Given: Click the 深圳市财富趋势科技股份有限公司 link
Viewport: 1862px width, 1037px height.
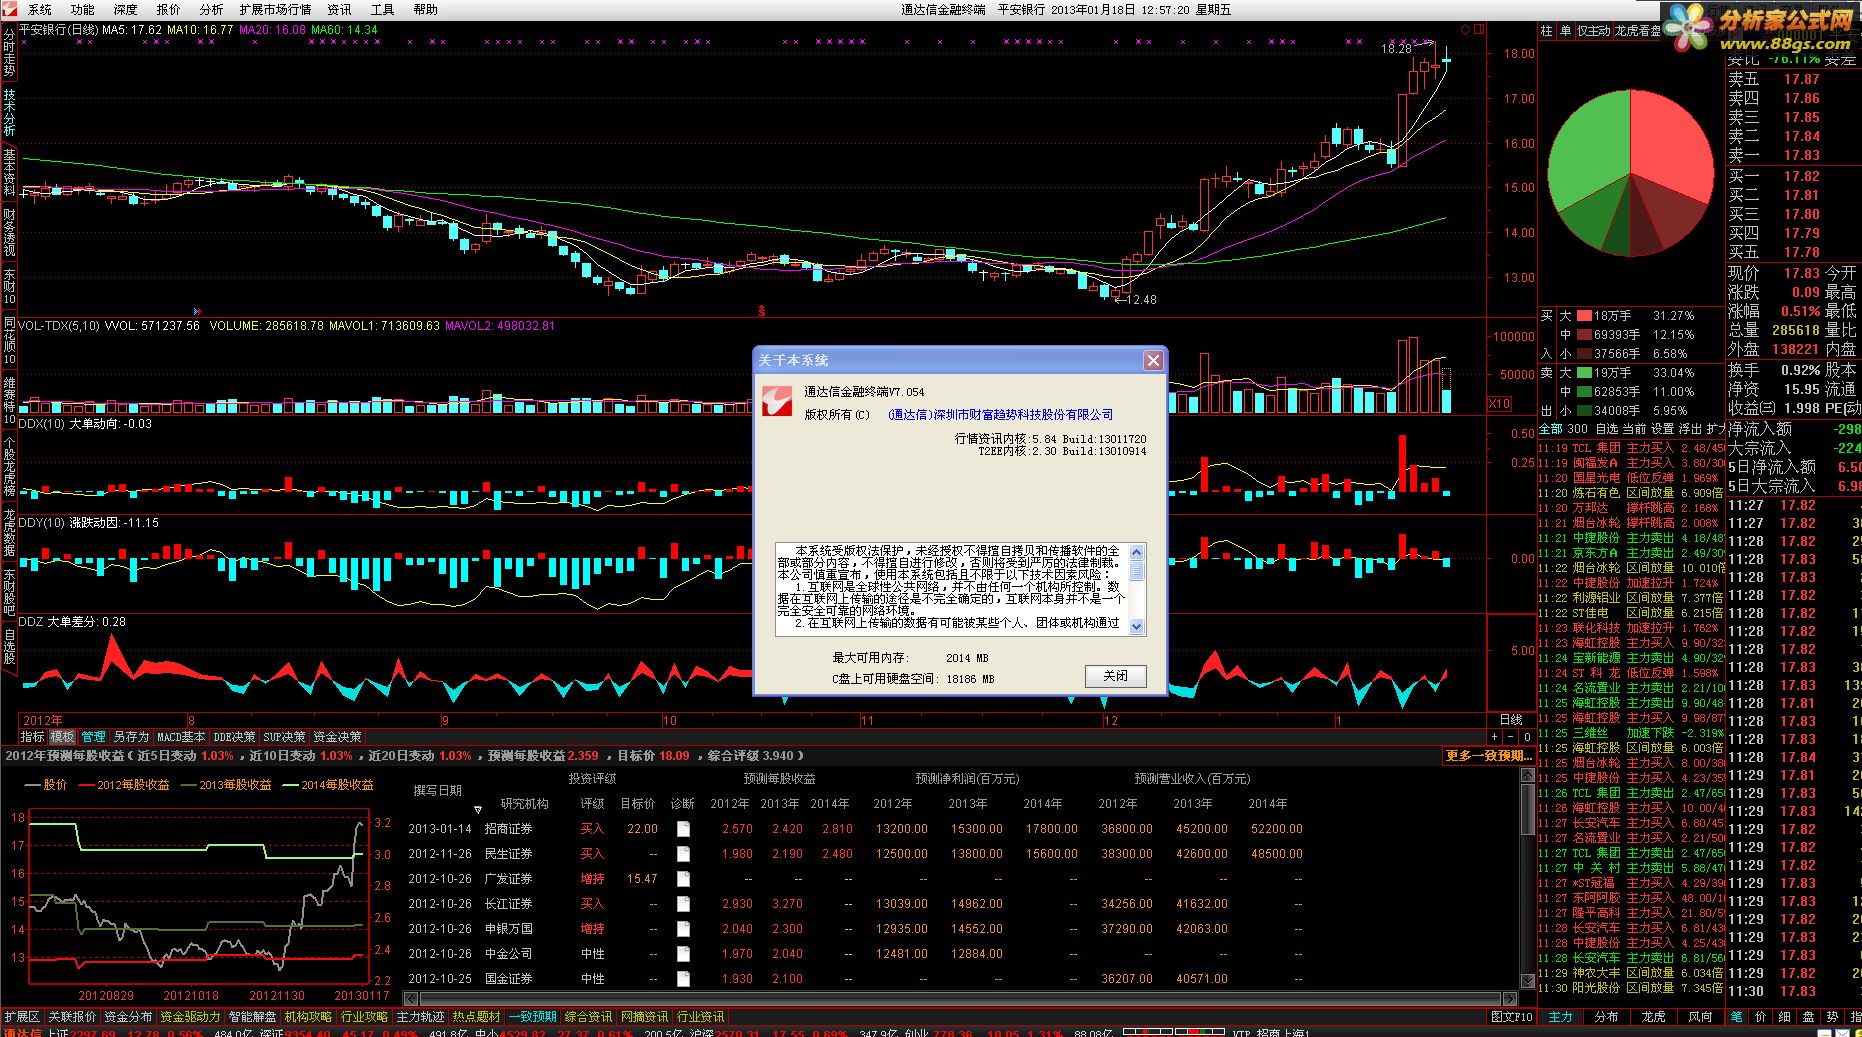Looking at the screenshot, I should click(x=1000, y=415).
